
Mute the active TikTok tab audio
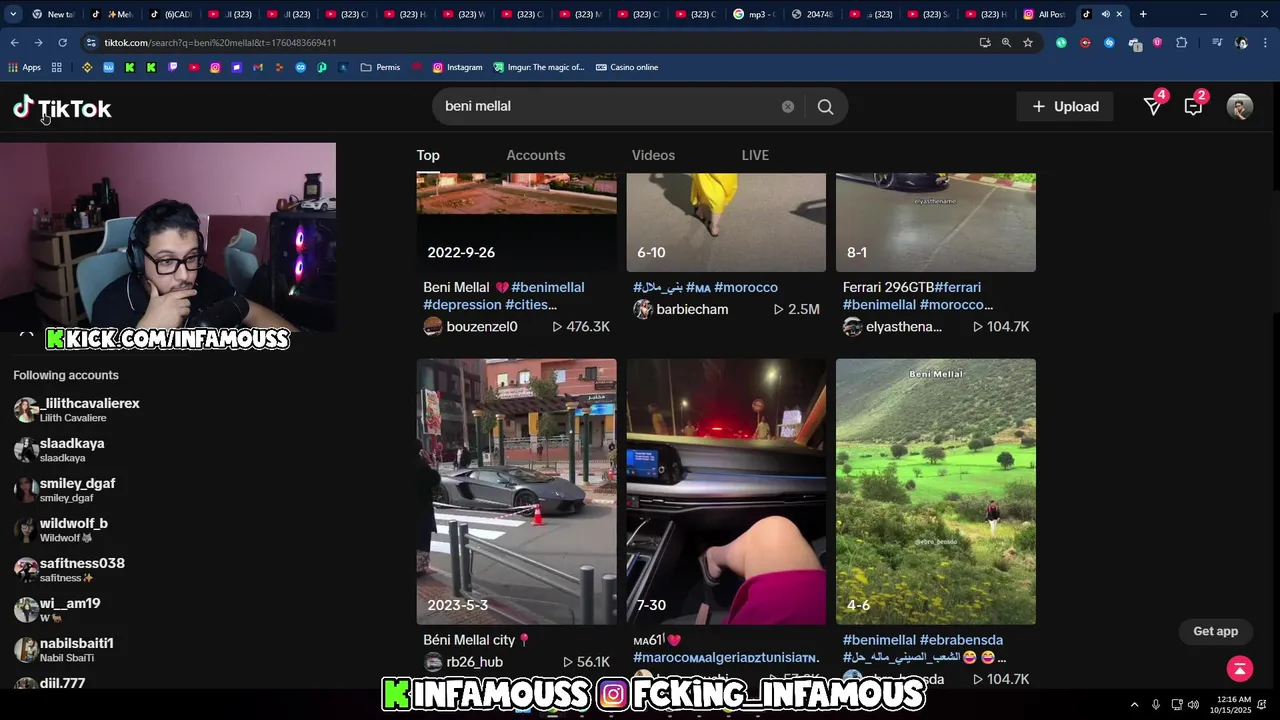point(1105,14)
